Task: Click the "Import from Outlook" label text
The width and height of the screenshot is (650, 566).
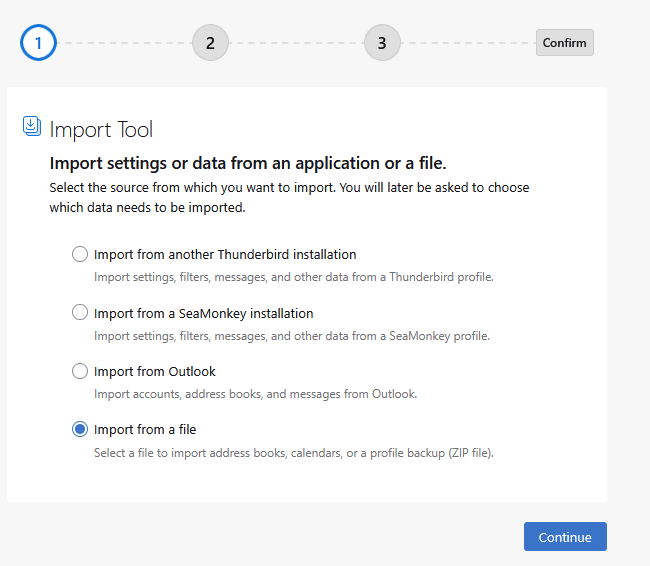Action: (x=155, y=372)
